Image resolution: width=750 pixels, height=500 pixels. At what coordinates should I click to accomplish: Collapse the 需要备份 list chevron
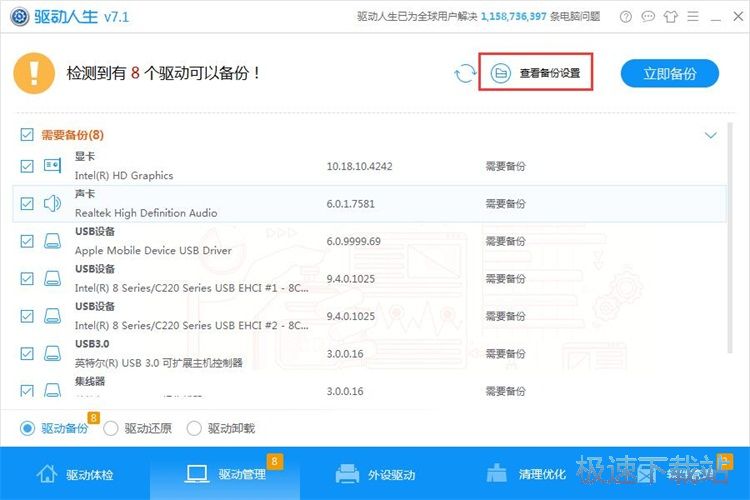point(711,135)
